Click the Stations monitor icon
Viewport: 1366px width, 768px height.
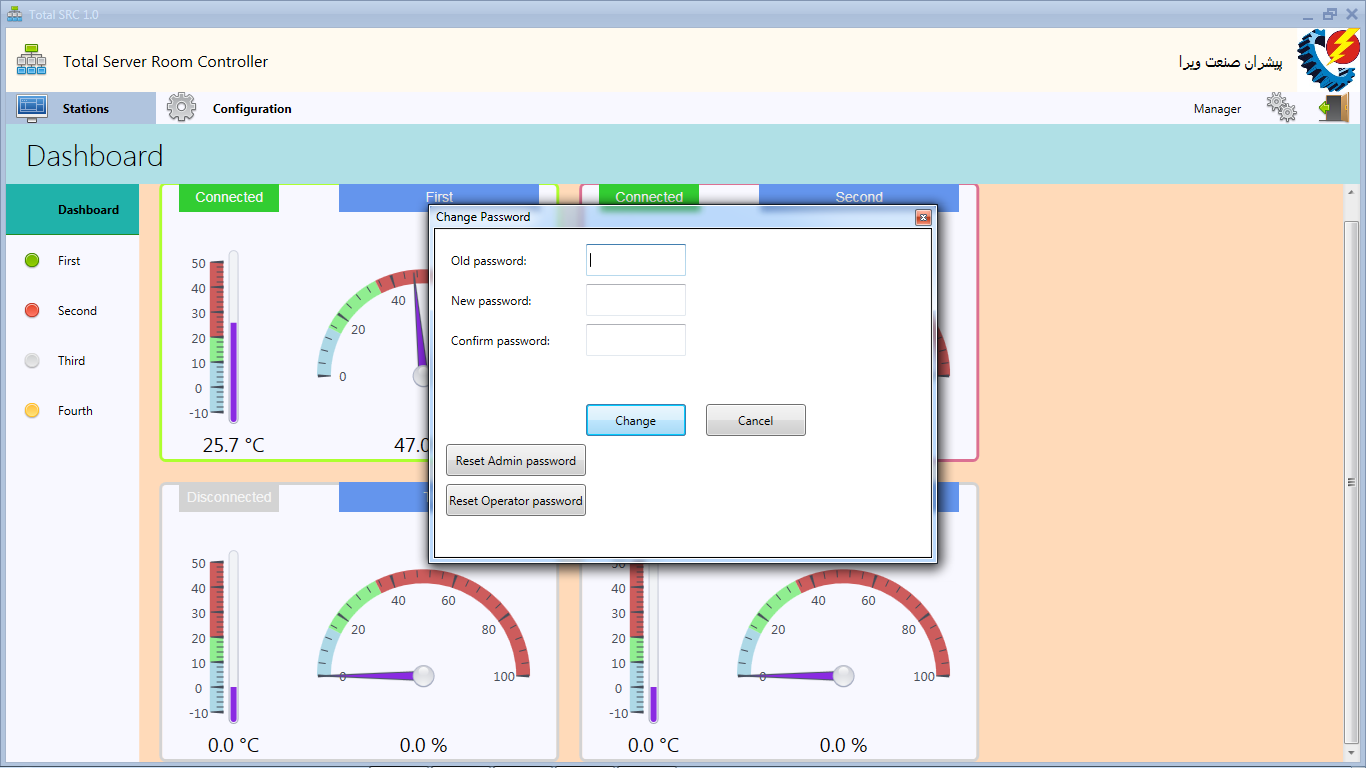[x=32, y=108]
